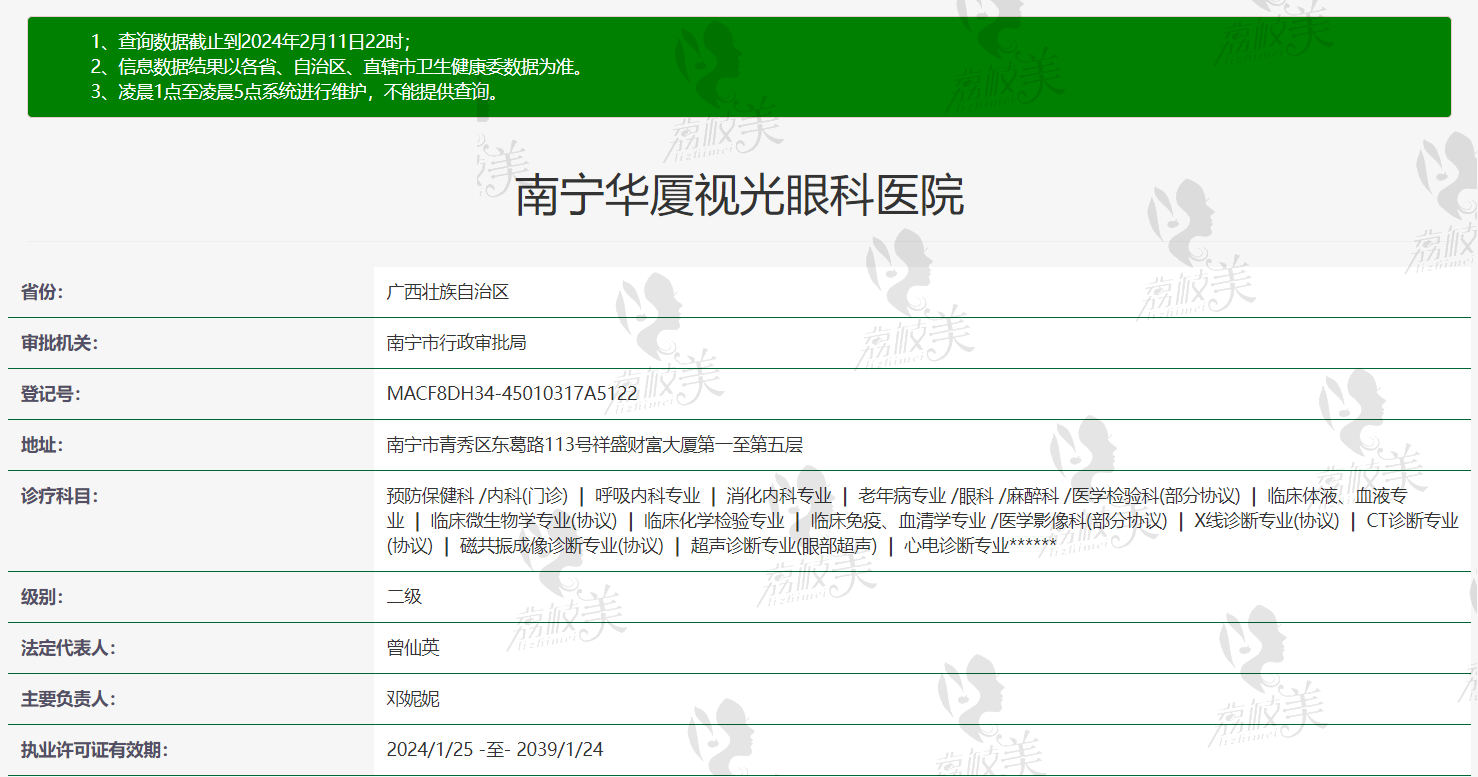Select the 临床微生物学专业(协议) text
The height and width of the screenshot is (777, 1478).
coord(524,521)
